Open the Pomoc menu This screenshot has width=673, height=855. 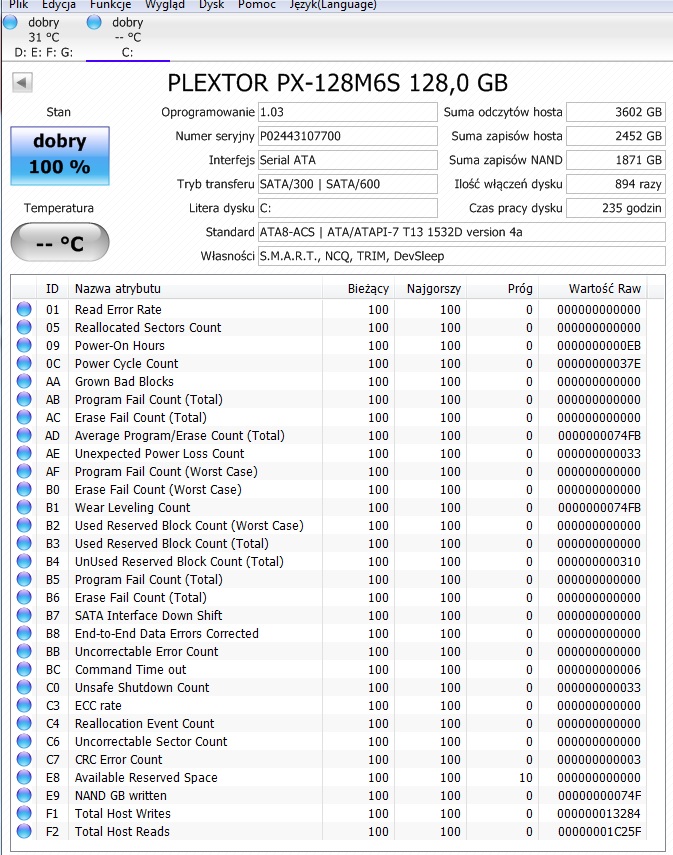click(x=257, y=4)
